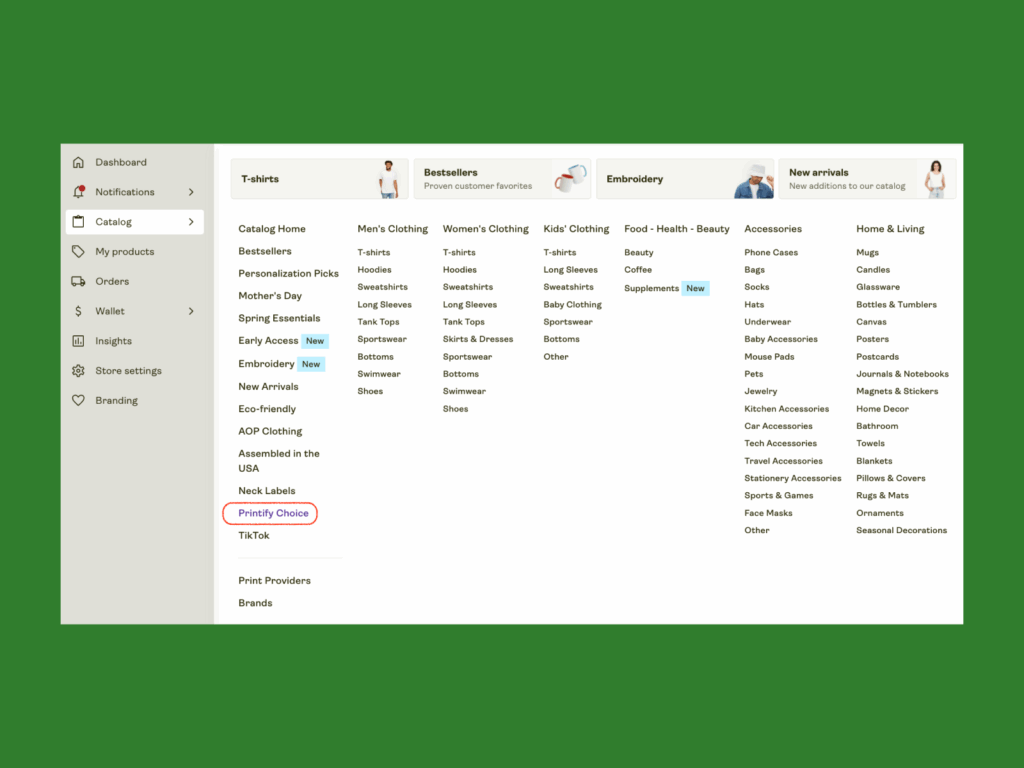The image size is (1024, 768).
Task: Select Hoodies under Men's Clothing
Action: click(374, 270)
